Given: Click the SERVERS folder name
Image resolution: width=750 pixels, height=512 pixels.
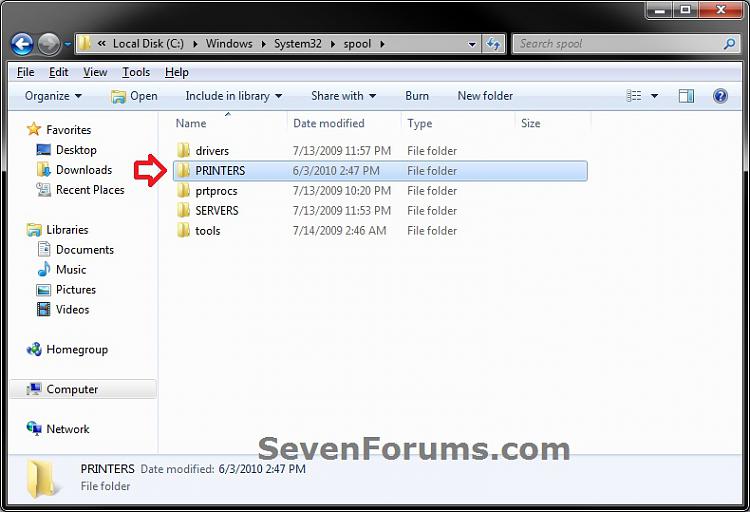Looking at the screenshot, I should [x=217, y=211].
